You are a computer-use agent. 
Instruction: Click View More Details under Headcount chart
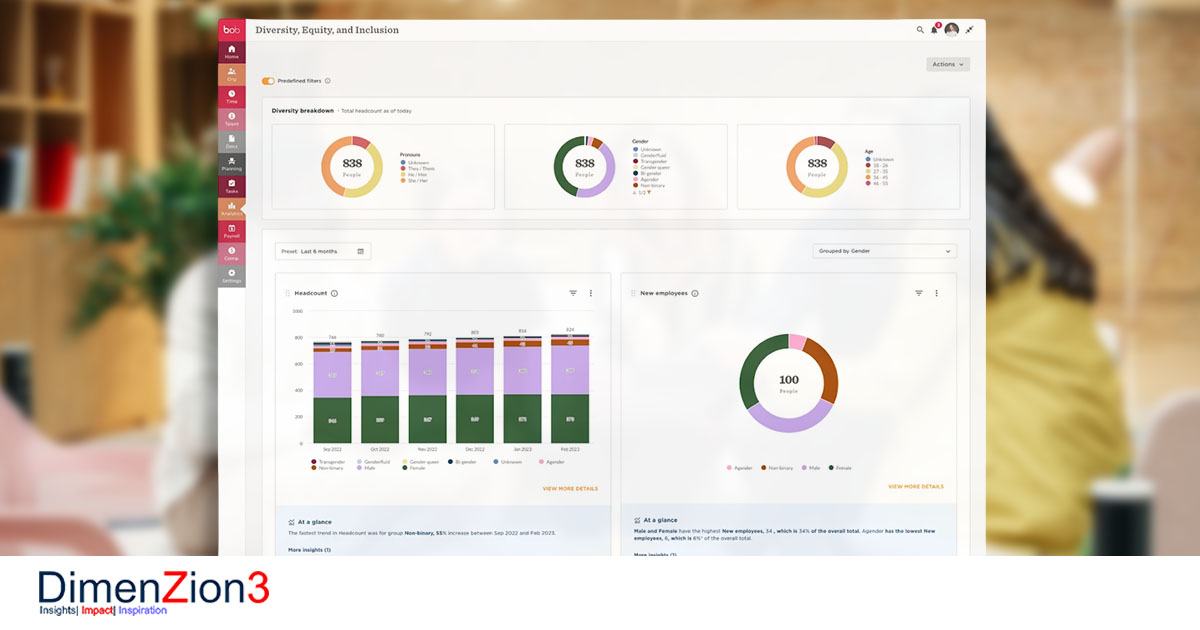pyautogui.click(x=570, y=488)
